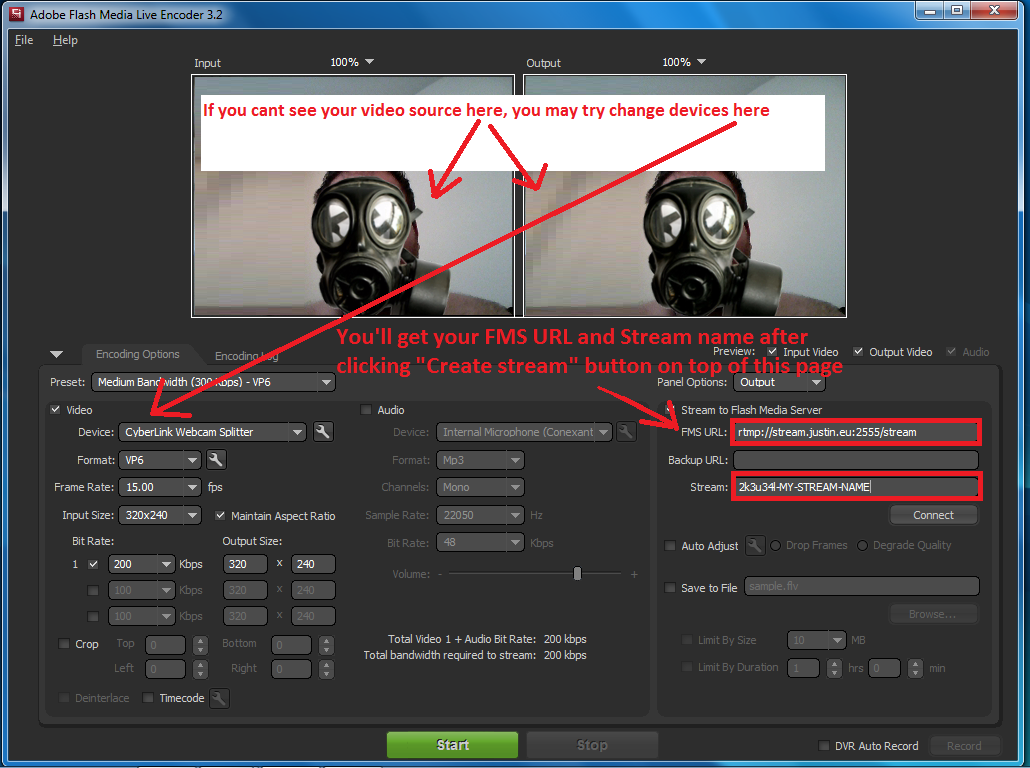This screenshot has height=768, width=1030.
Task: Open Timecode settings wrench
Action: (x=219, y=698)
